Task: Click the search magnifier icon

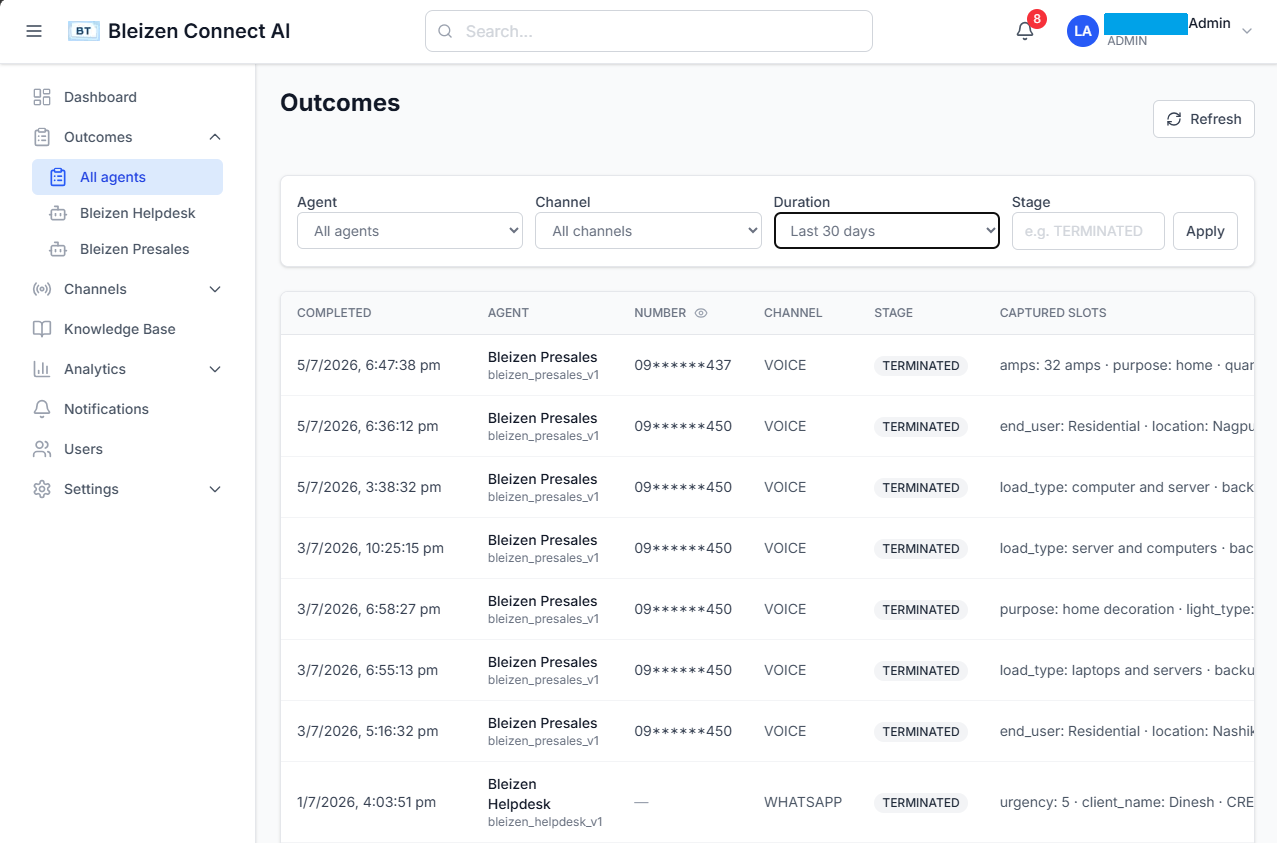Action: tap(446, 31)
